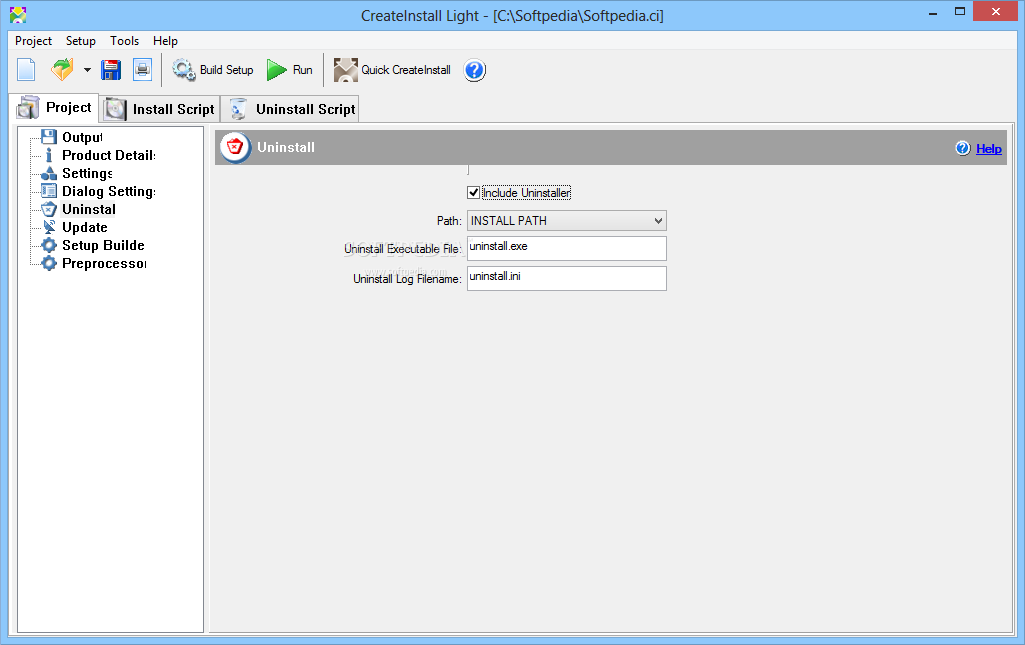Select Settings in the project tree
Viewport: 1025px width, 645px height.
coord(87,173)
